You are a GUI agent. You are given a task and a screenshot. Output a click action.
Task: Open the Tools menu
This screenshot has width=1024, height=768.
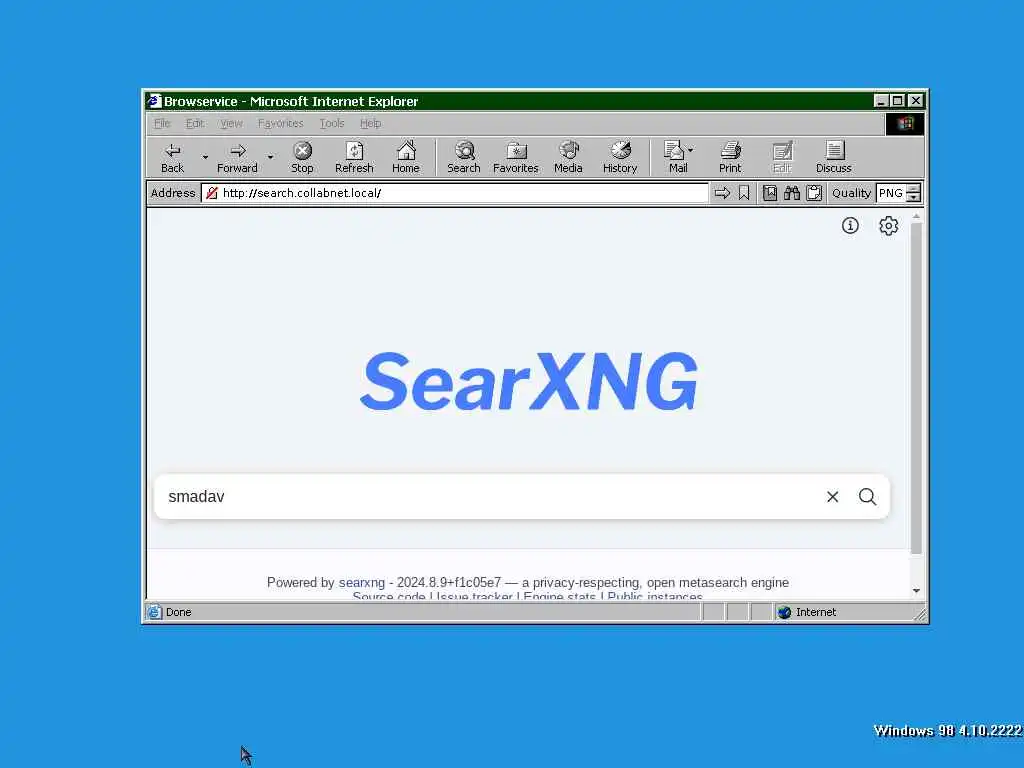[332, 123]
